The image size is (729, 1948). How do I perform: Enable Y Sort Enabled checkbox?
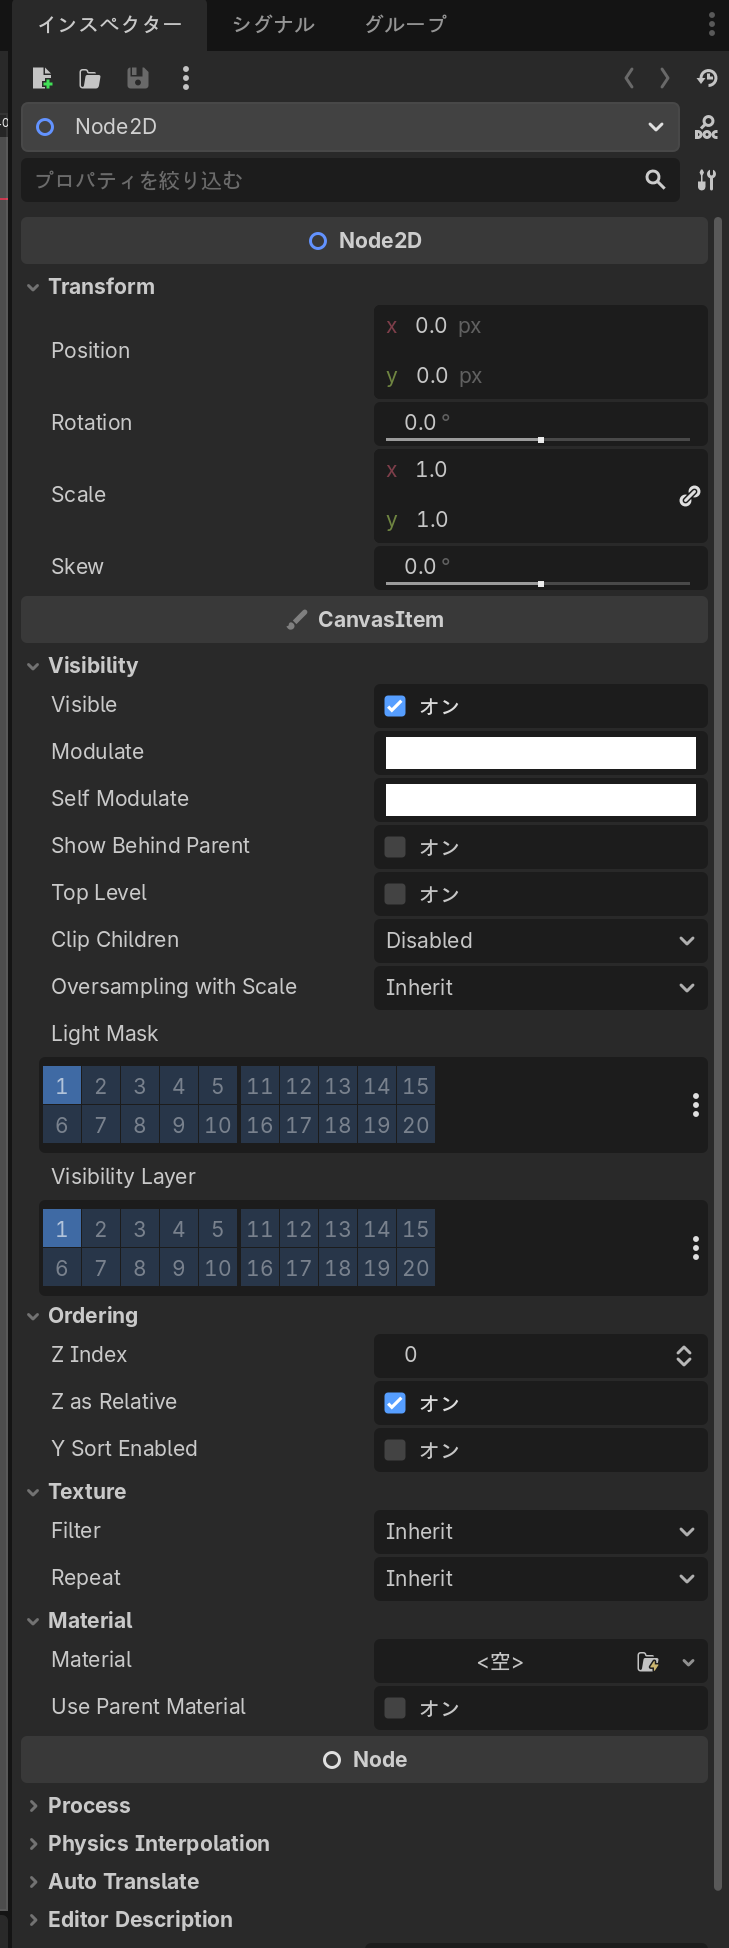(x=395, y=1450)
